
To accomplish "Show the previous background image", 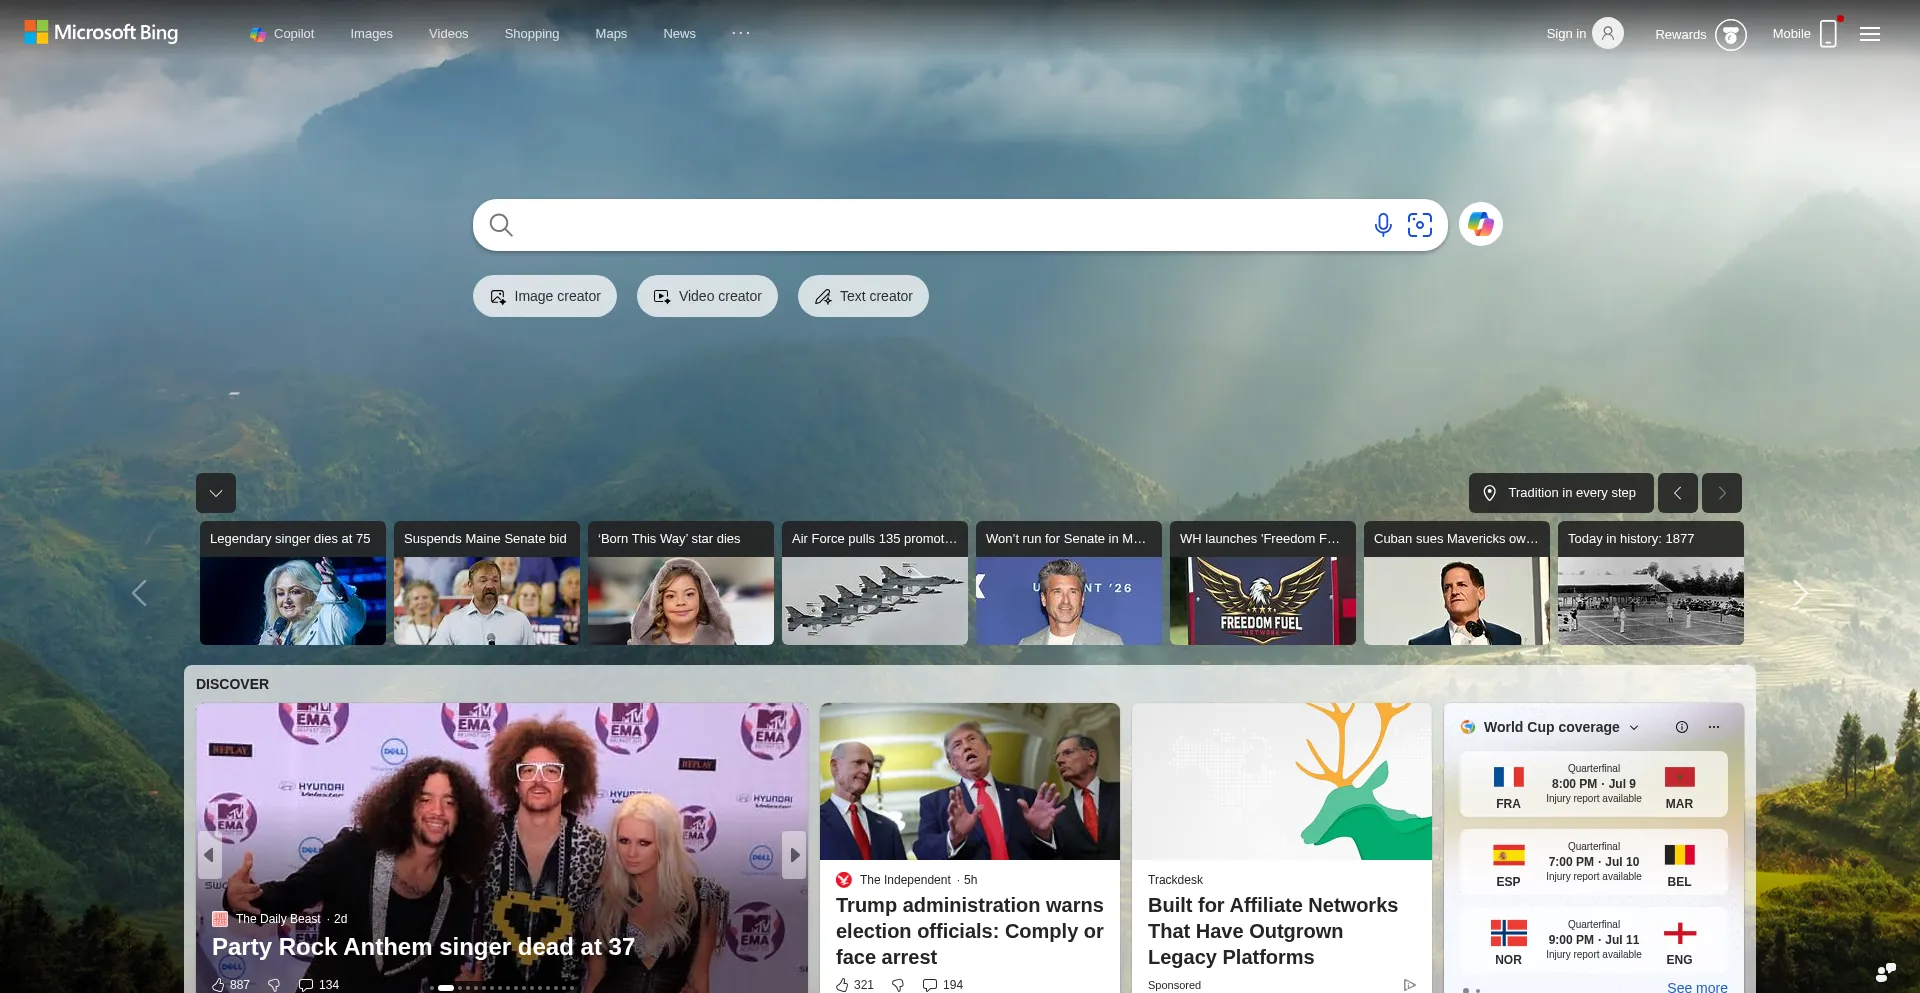I will (x=1678, y=493).
